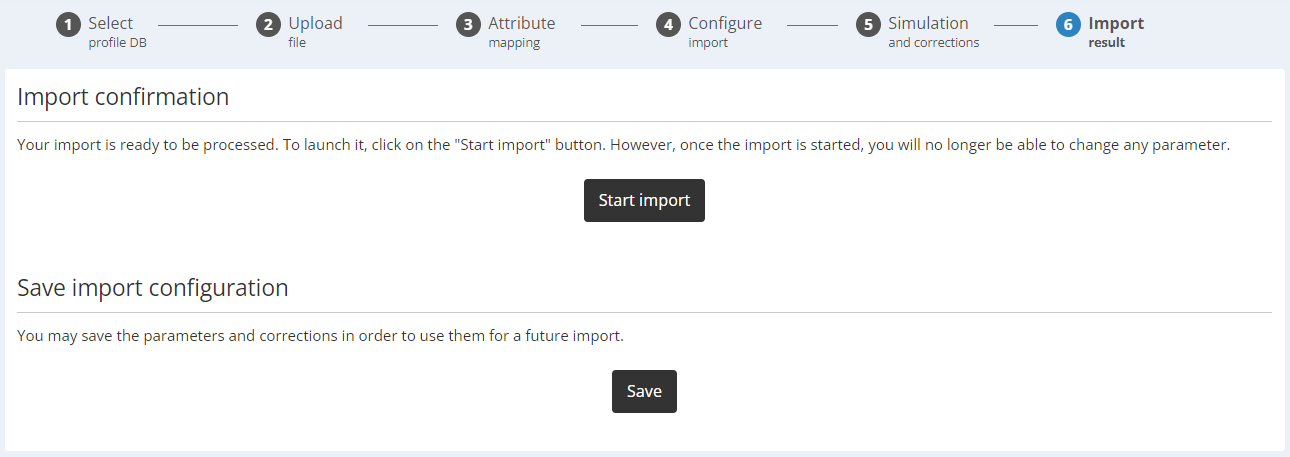Open the Simulation step label
The width and height of the screenshot is (1290, 457).
[928, 23]
